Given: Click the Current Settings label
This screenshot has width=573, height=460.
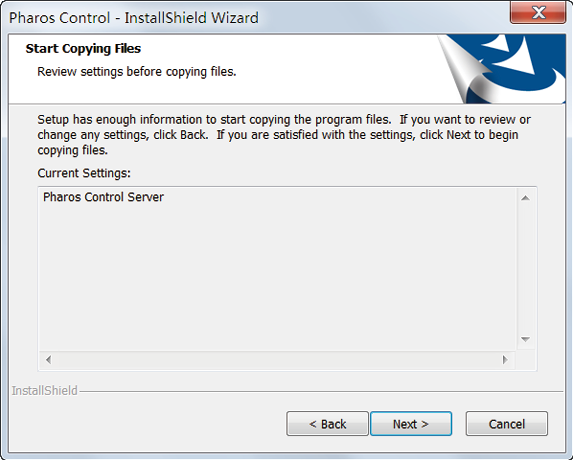Looking at the screenshot, I should click(x=84, y=173).
